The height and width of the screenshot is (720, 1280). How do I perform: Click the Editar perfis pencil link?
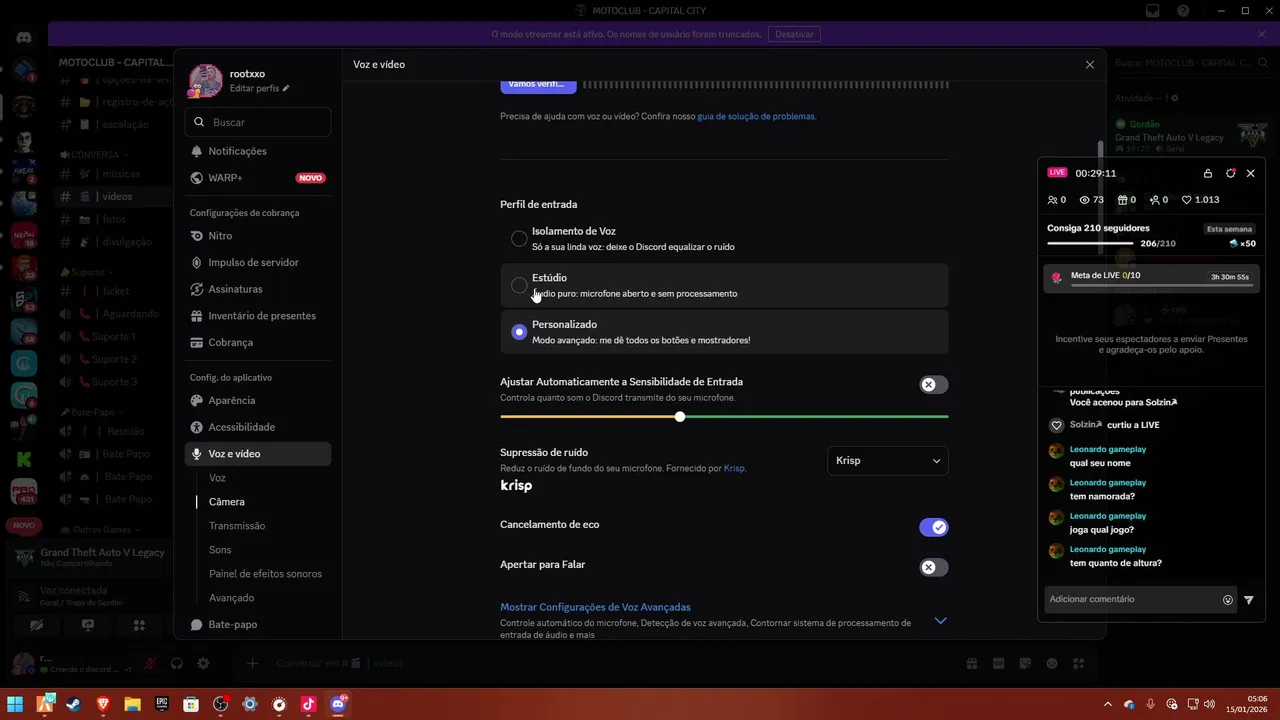pos(259,88)
